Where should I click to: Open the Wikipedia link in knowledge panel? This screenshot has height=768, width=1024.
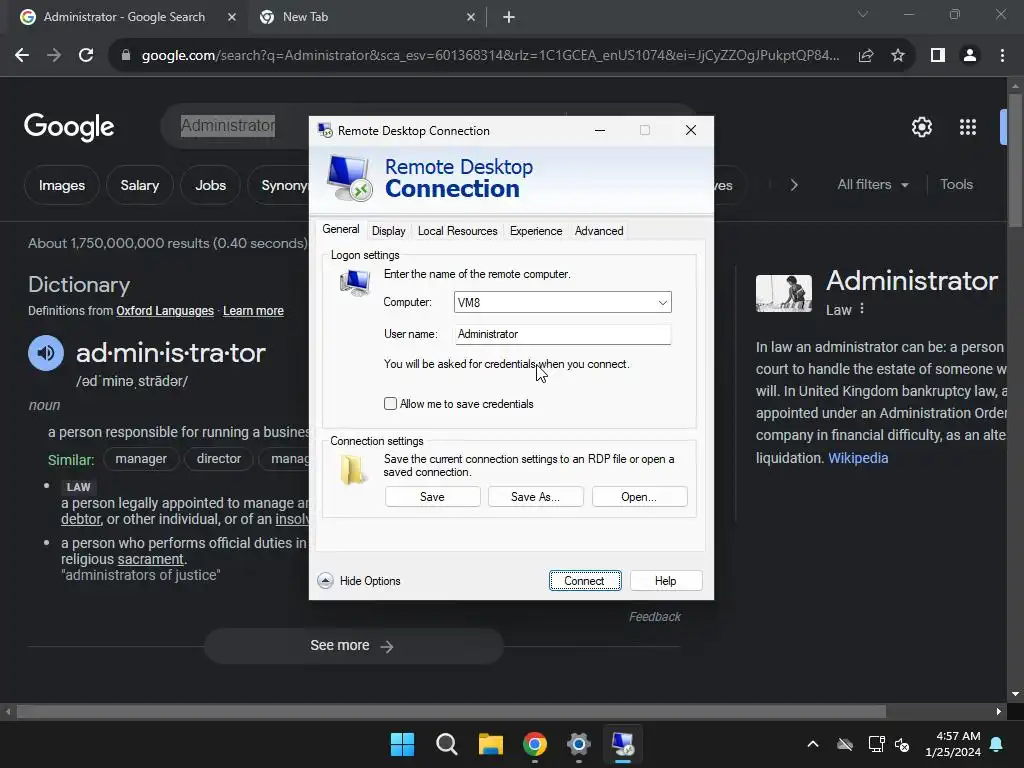857,458
